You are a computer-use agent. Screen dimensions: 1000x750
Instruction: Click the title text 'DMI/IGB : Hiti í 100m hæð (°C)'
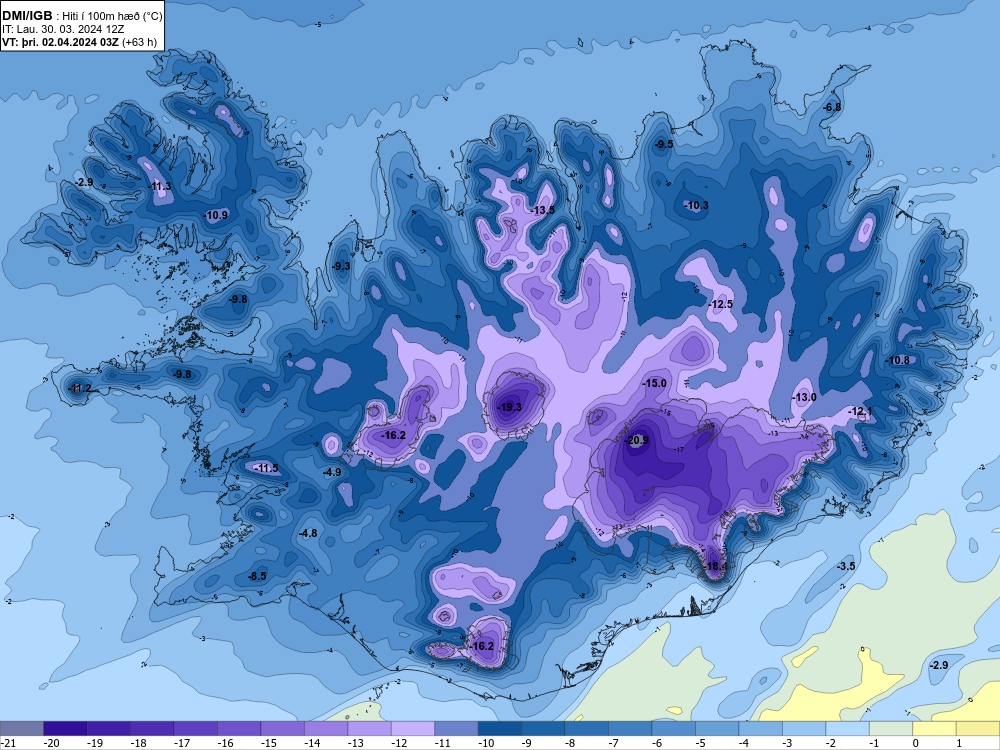[x=82, y=16]
